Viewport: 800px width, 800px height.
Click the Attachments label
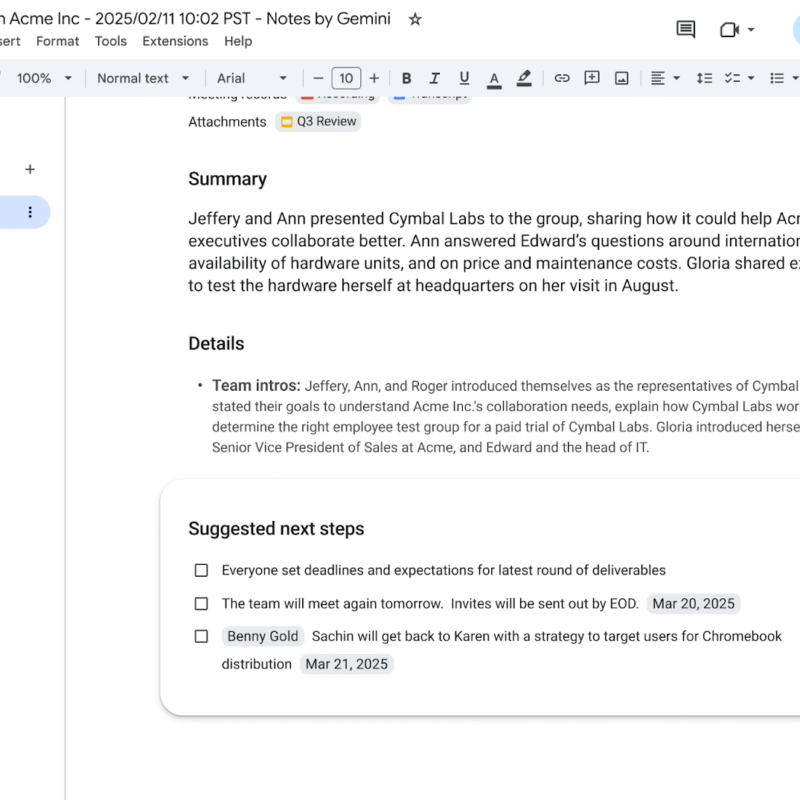(x=227, y=122)
